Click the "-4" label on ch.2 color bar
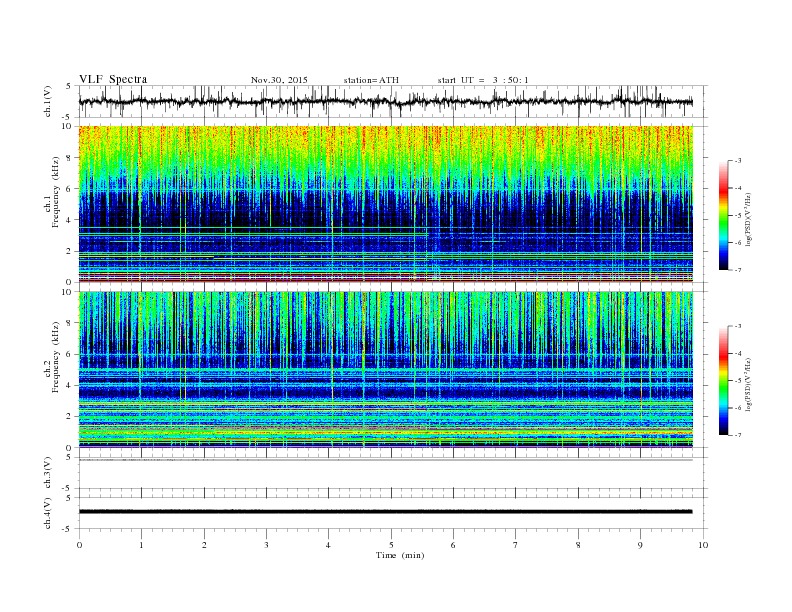This screenshot has width=792, height=612. tap(738, 353)
